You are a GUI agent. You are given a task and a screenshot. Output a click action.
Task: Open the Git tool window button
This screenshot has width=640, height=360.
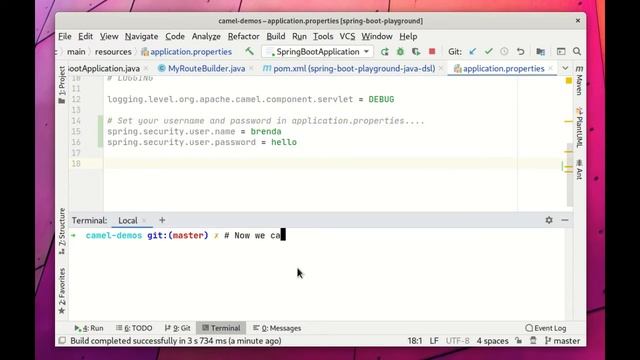tap(178, 328)
